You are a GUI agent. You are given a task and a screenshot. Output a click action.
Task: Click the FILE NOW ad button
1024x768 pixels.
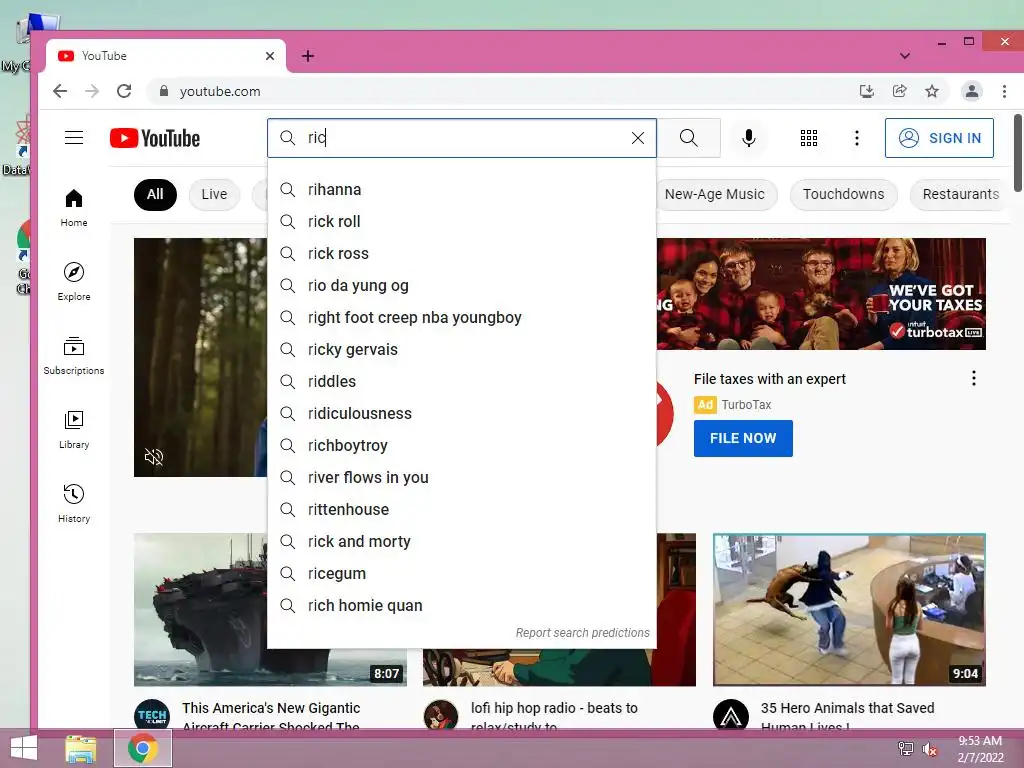pos(743,438)
